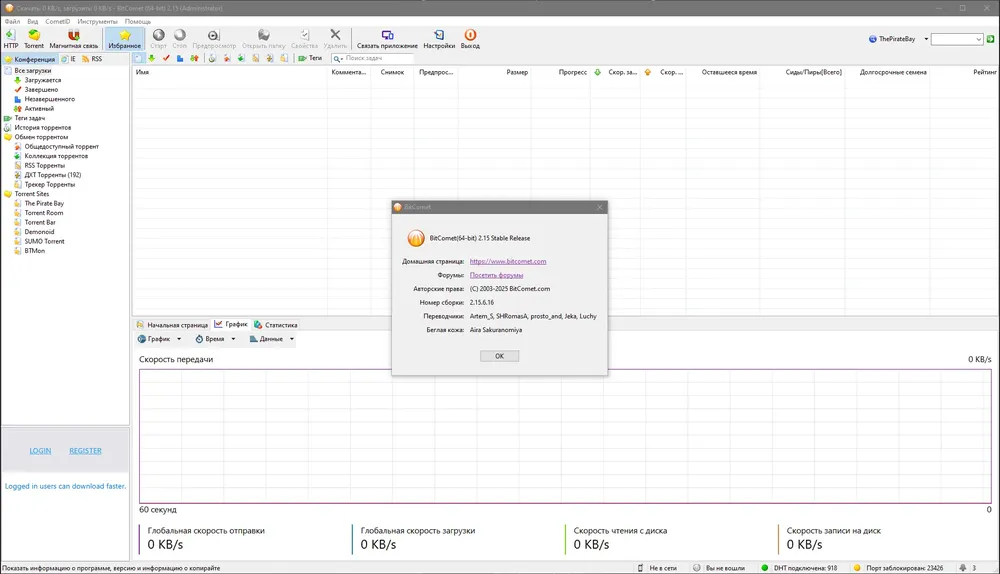The height and width of the screenshot is (574, 1000).
Task: Click the REGISTER link
Action: pyautogui.click(x=85, y=451)
